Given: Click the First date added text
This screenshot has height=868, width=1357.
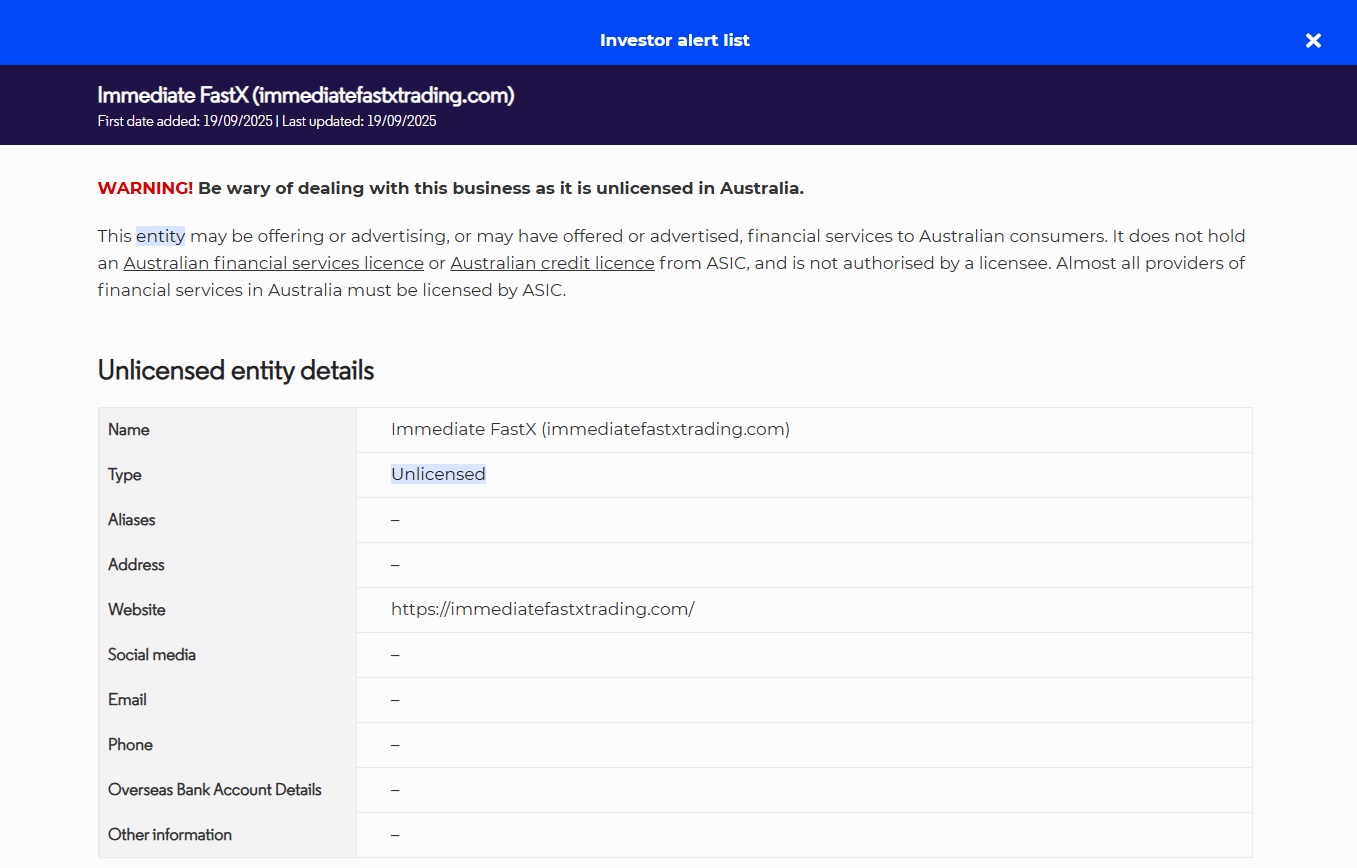Looking at the screenshot, I should pos(186,121).
